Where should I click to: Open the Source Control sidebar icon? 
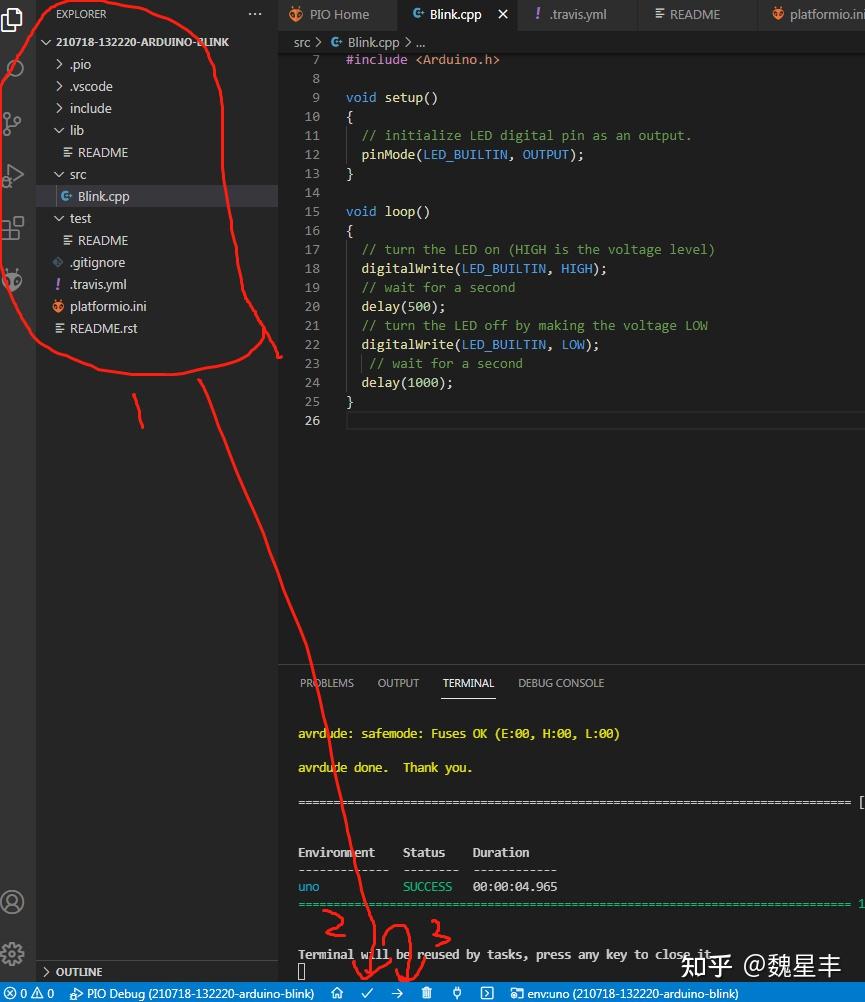tap(15, 120)
